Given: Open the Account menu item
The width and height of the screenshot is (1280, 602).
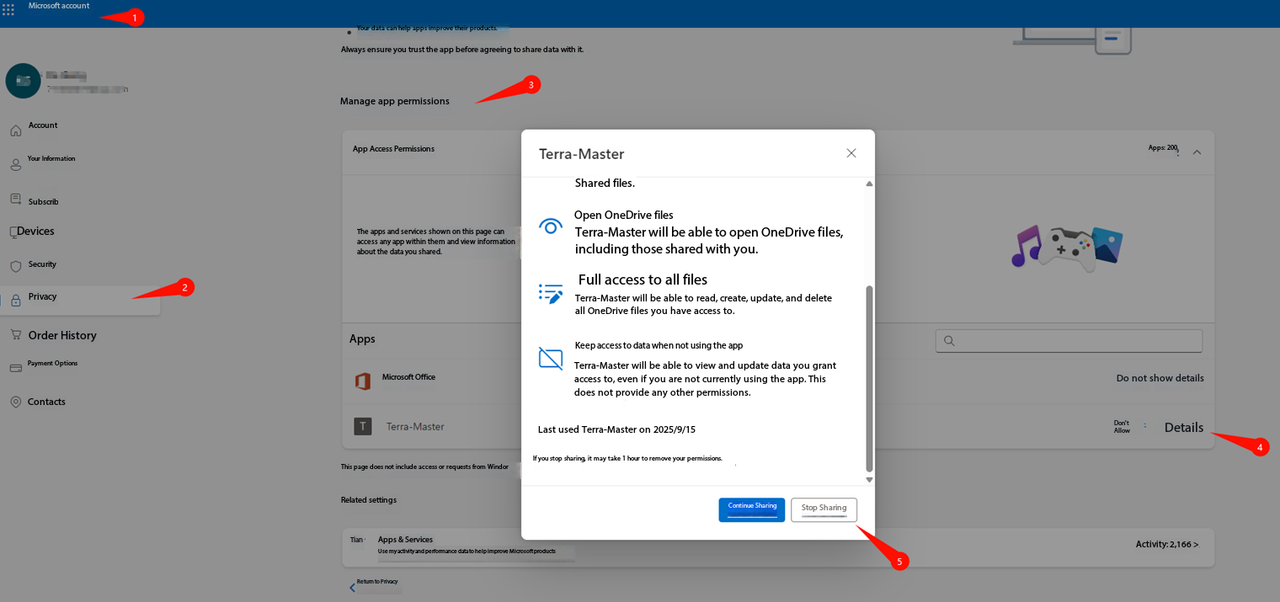Looking at the screenshot, I should [43, 125].
